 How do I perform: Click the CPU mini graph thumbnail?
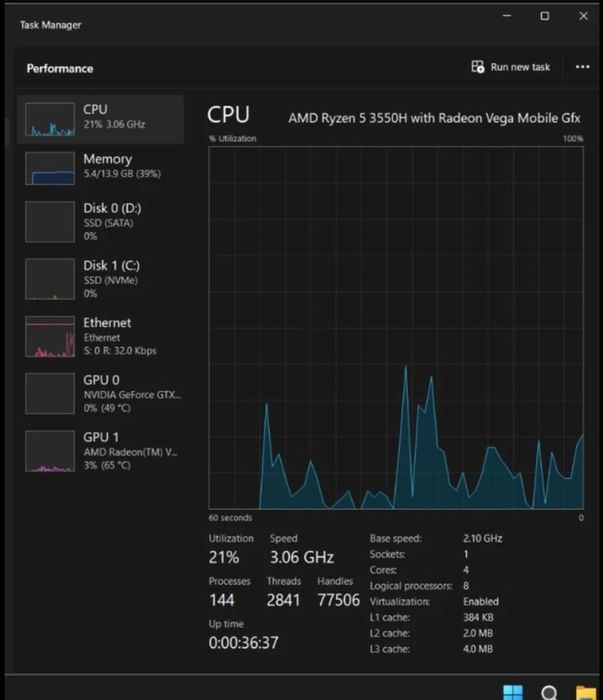click(50, 121)
